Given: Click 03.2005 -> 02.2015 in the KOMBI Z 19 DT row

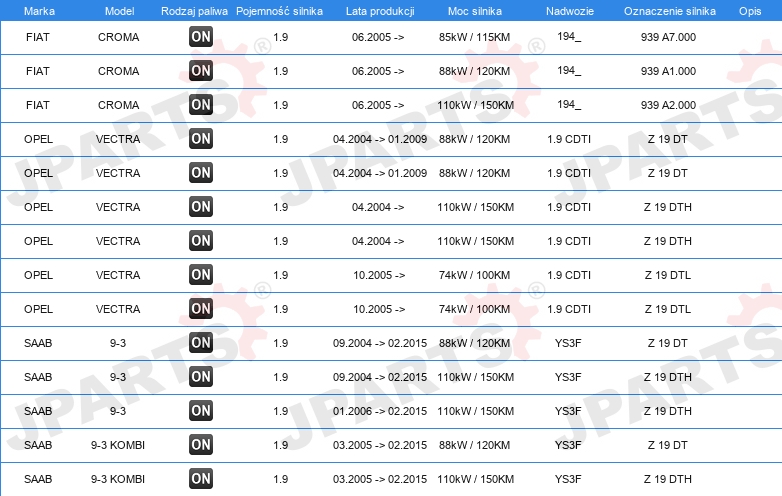Looking at the screenshot, I should pos(380,445).
